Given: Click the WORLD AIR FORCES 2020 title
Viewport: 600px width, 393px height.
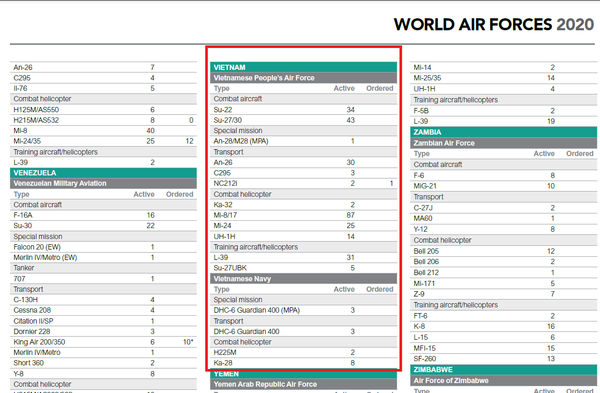Looking at the screenshot, I should (494, 25).
